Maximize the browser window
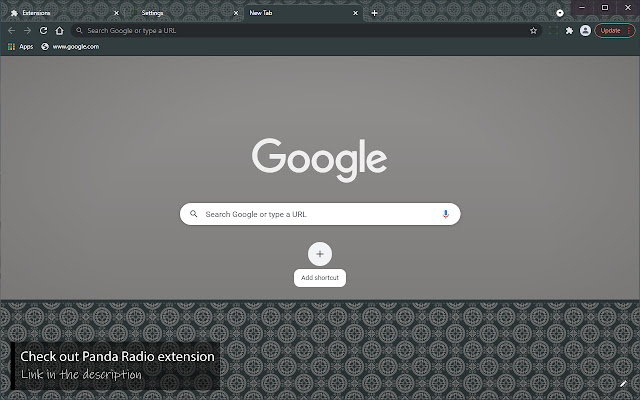 click(x=605, y=7)
